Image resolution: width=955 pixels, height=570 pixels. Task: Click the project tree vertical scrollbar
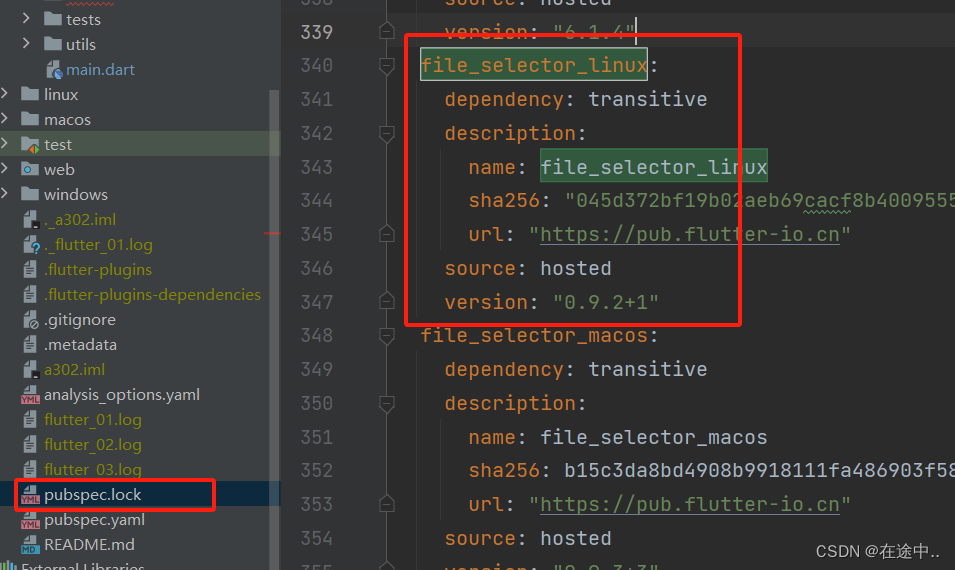click(274, 329)
